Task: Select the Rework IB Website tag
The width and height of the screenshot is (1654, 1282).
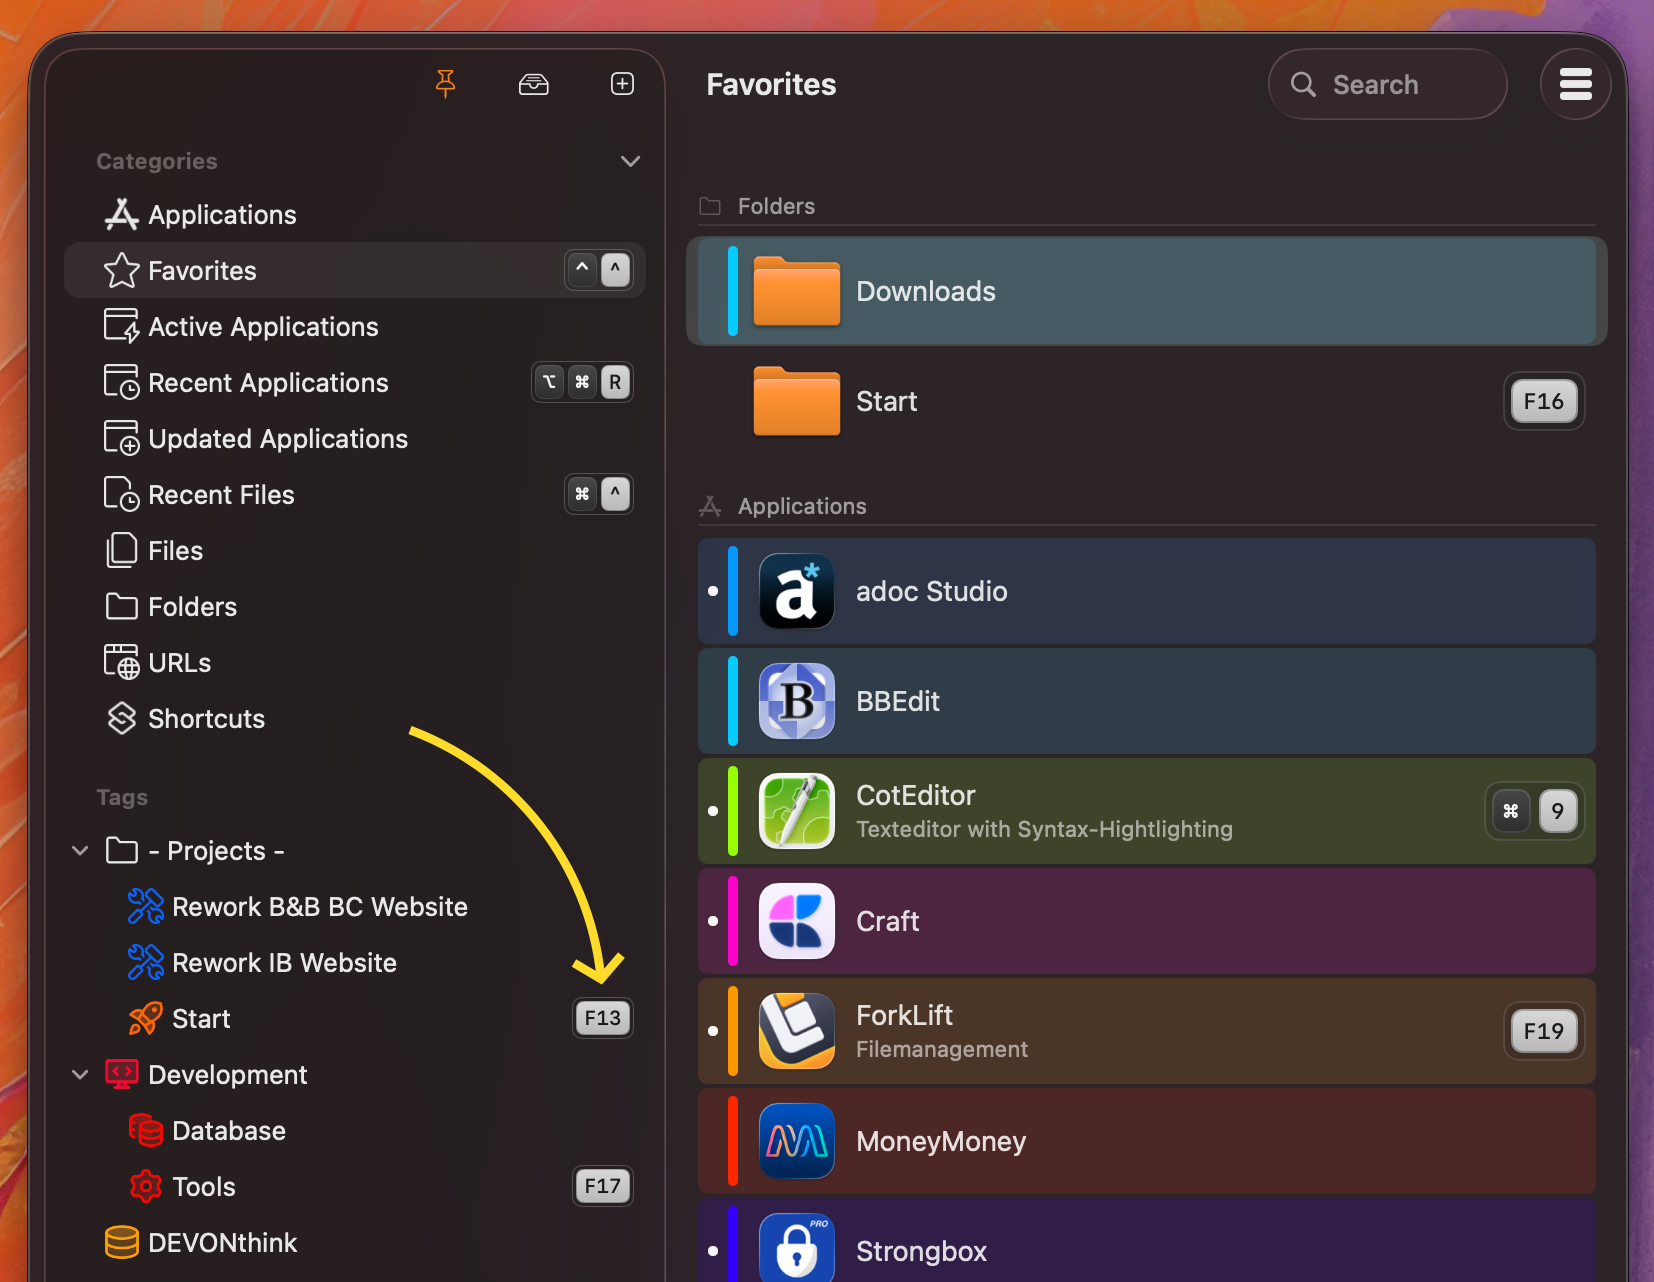Action: (x=284, y=963)
